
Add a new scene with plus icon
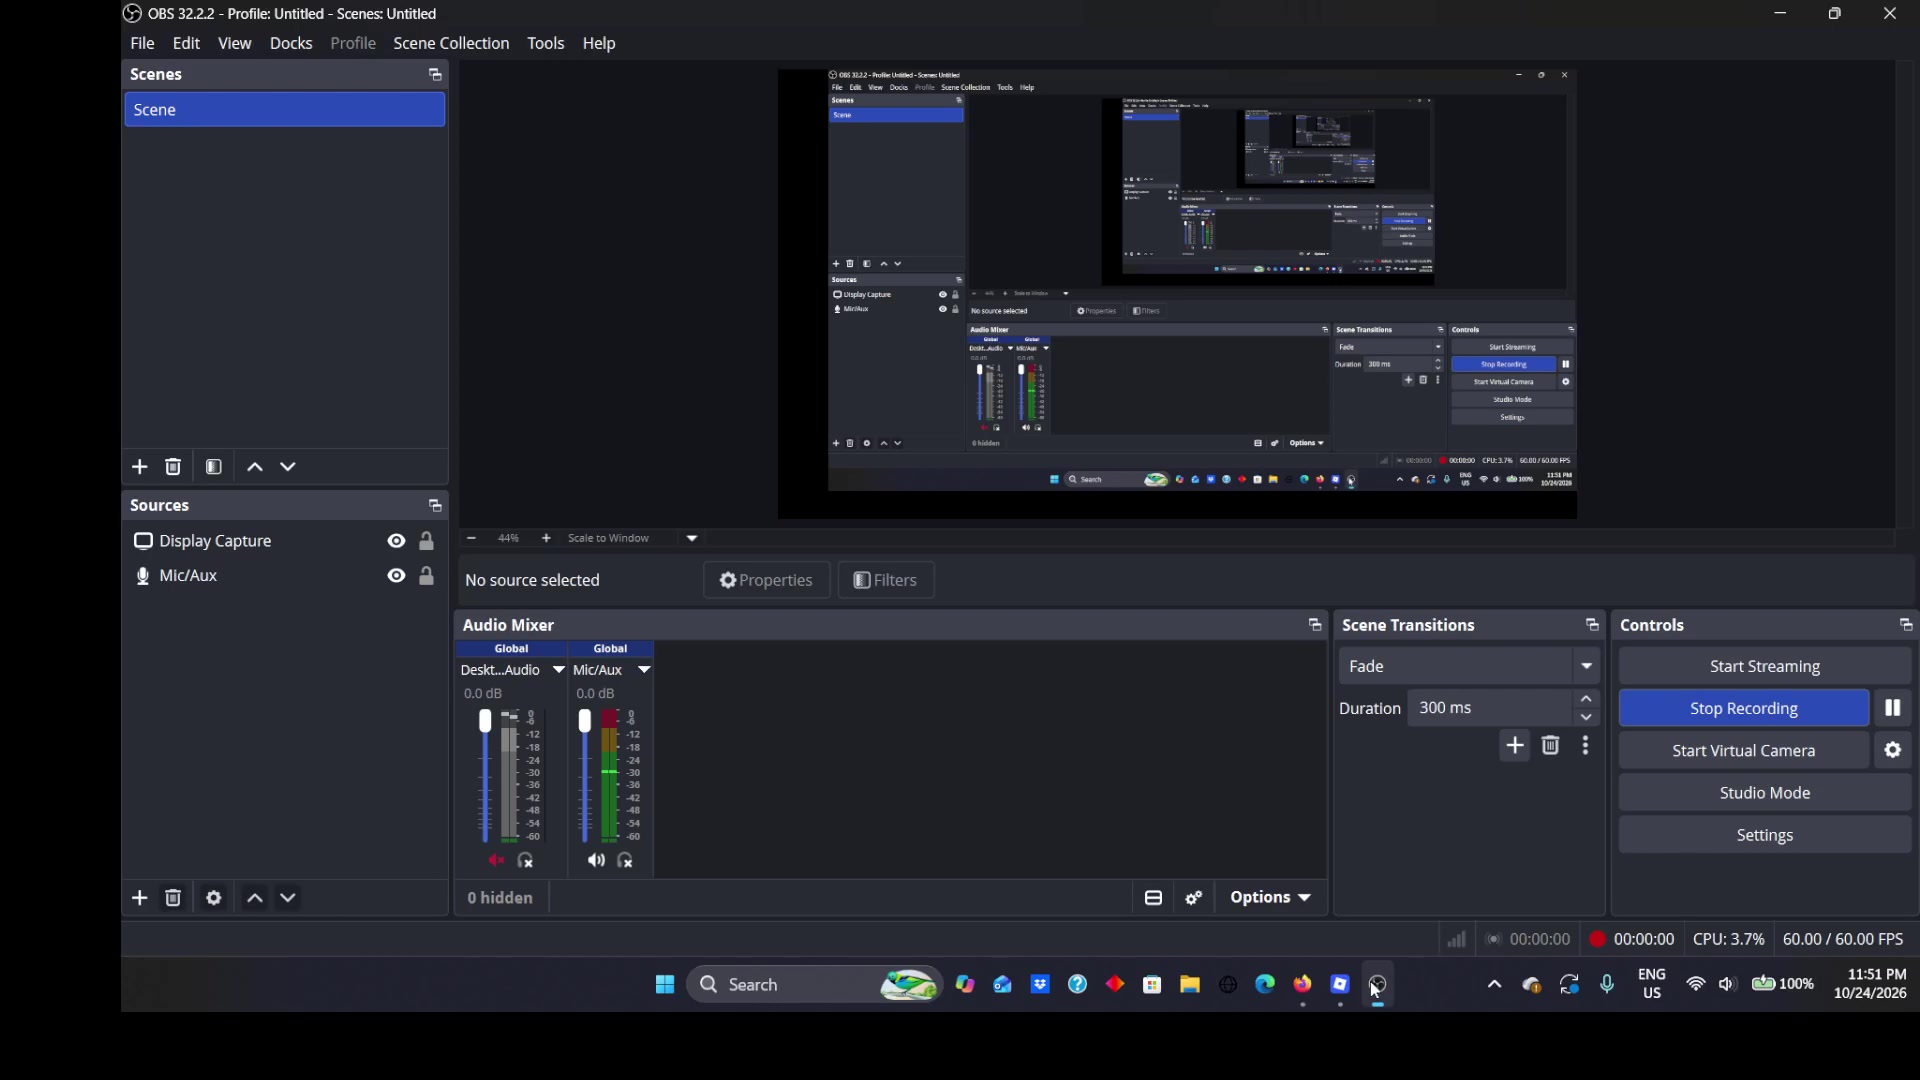coord(140,468)
